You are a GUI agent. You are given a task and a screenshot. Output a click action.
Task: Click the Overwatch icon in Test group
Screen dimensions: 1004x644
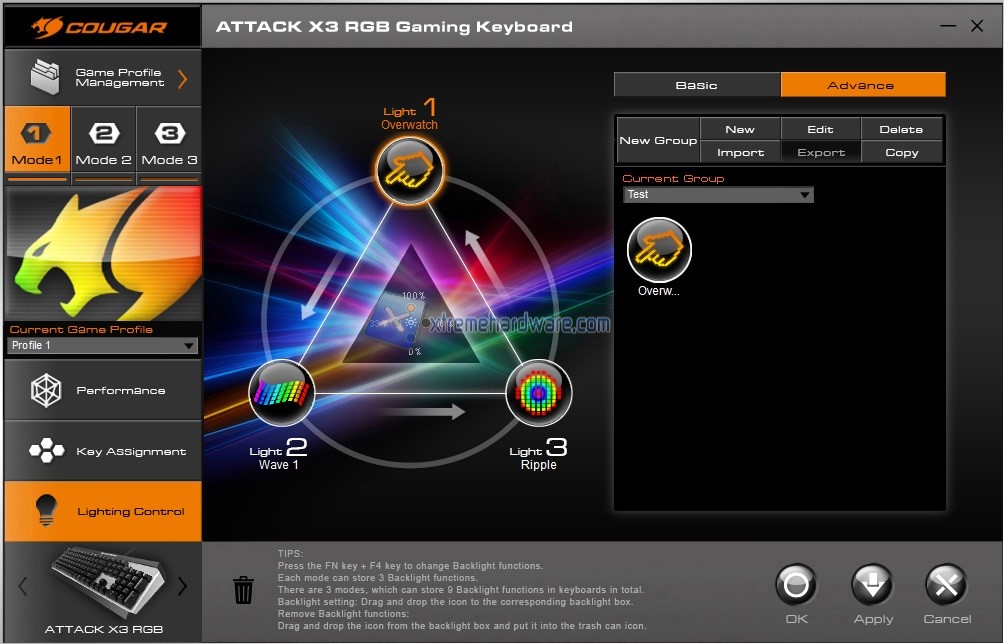click(x=659, y=250)
